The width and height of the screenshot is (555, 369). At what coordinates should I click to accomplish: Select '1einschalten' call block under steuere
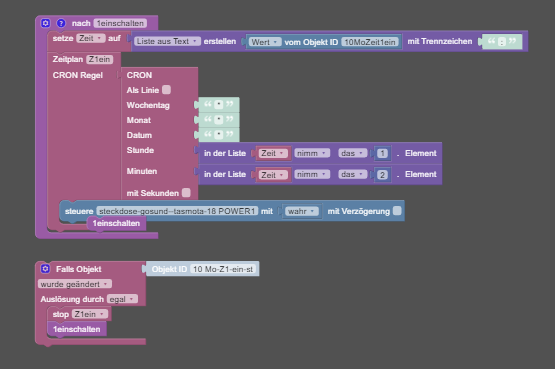116,223
